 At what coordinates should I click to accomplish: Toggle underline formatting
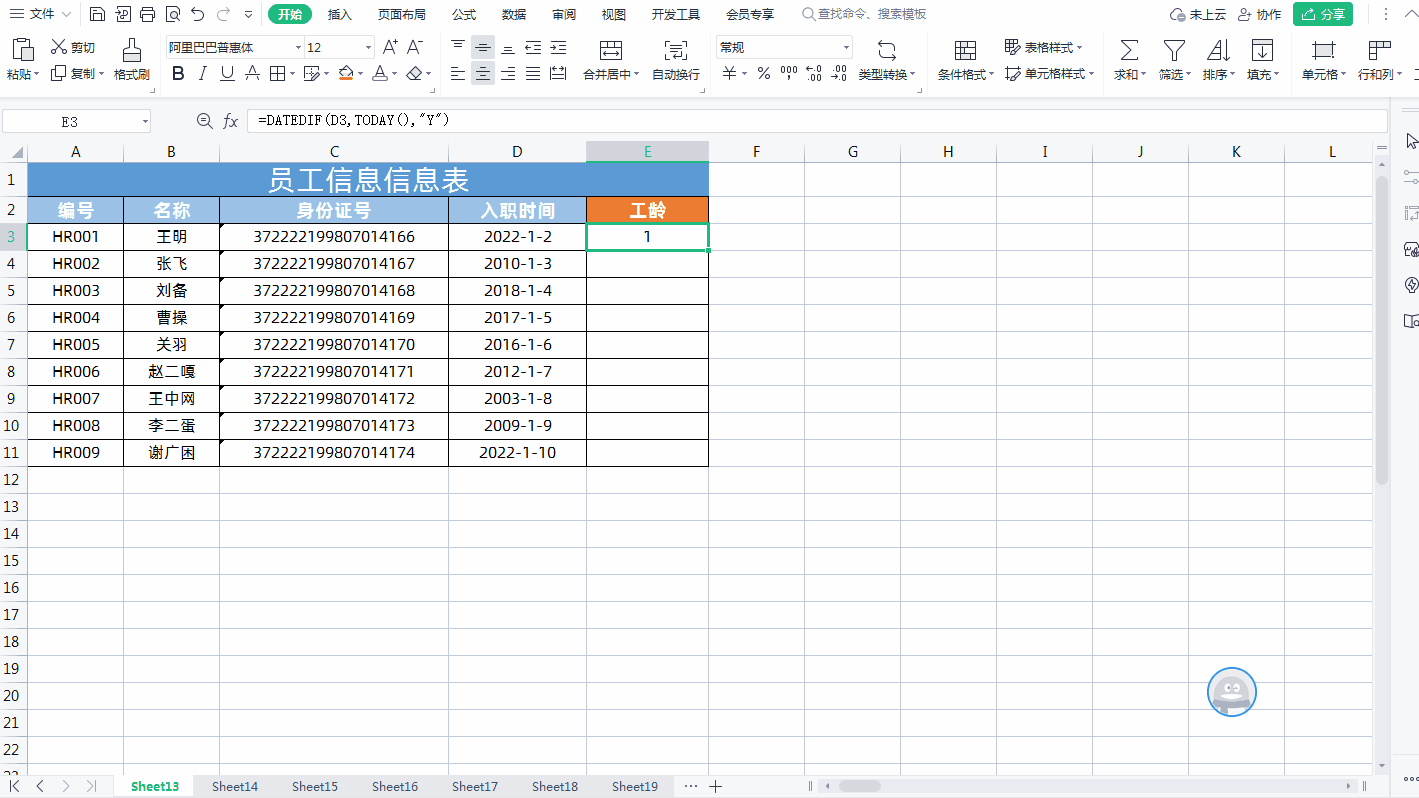pos(227,73)
